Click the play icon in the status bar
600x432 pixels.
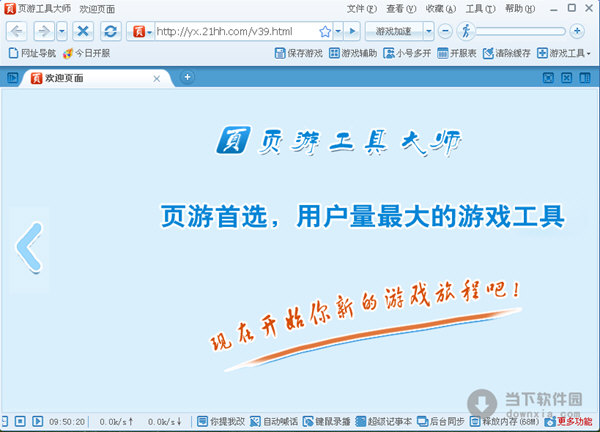pos(38,421)
